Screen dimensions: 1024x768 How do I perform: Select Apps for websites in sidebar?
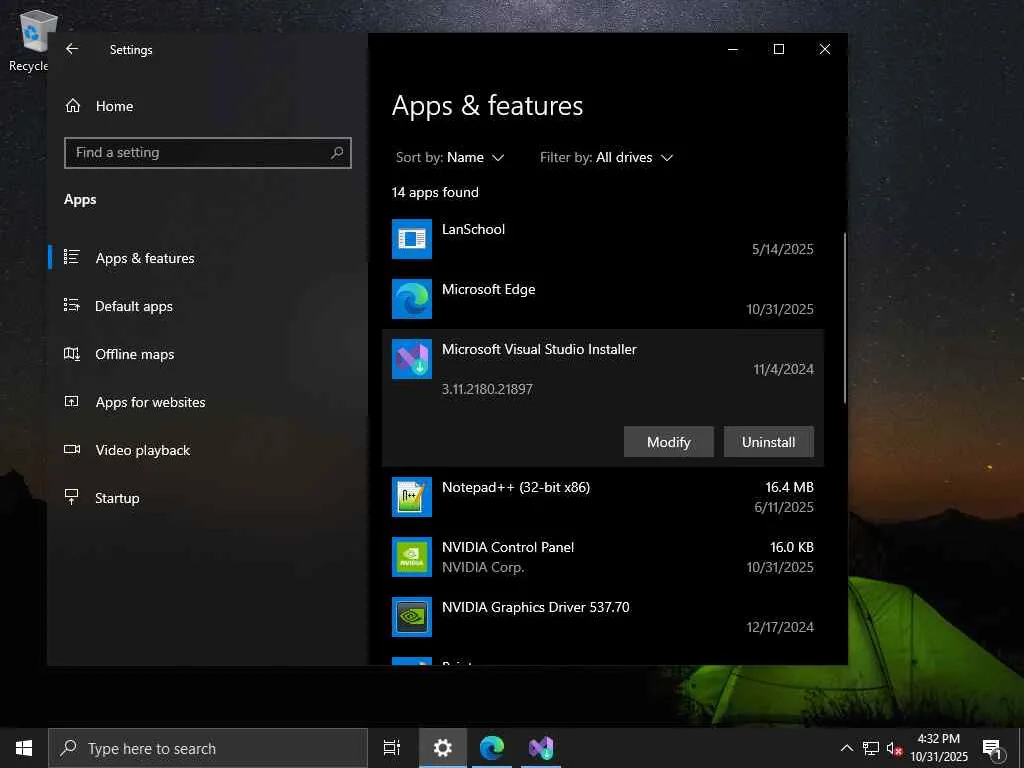tap(150, 402)
